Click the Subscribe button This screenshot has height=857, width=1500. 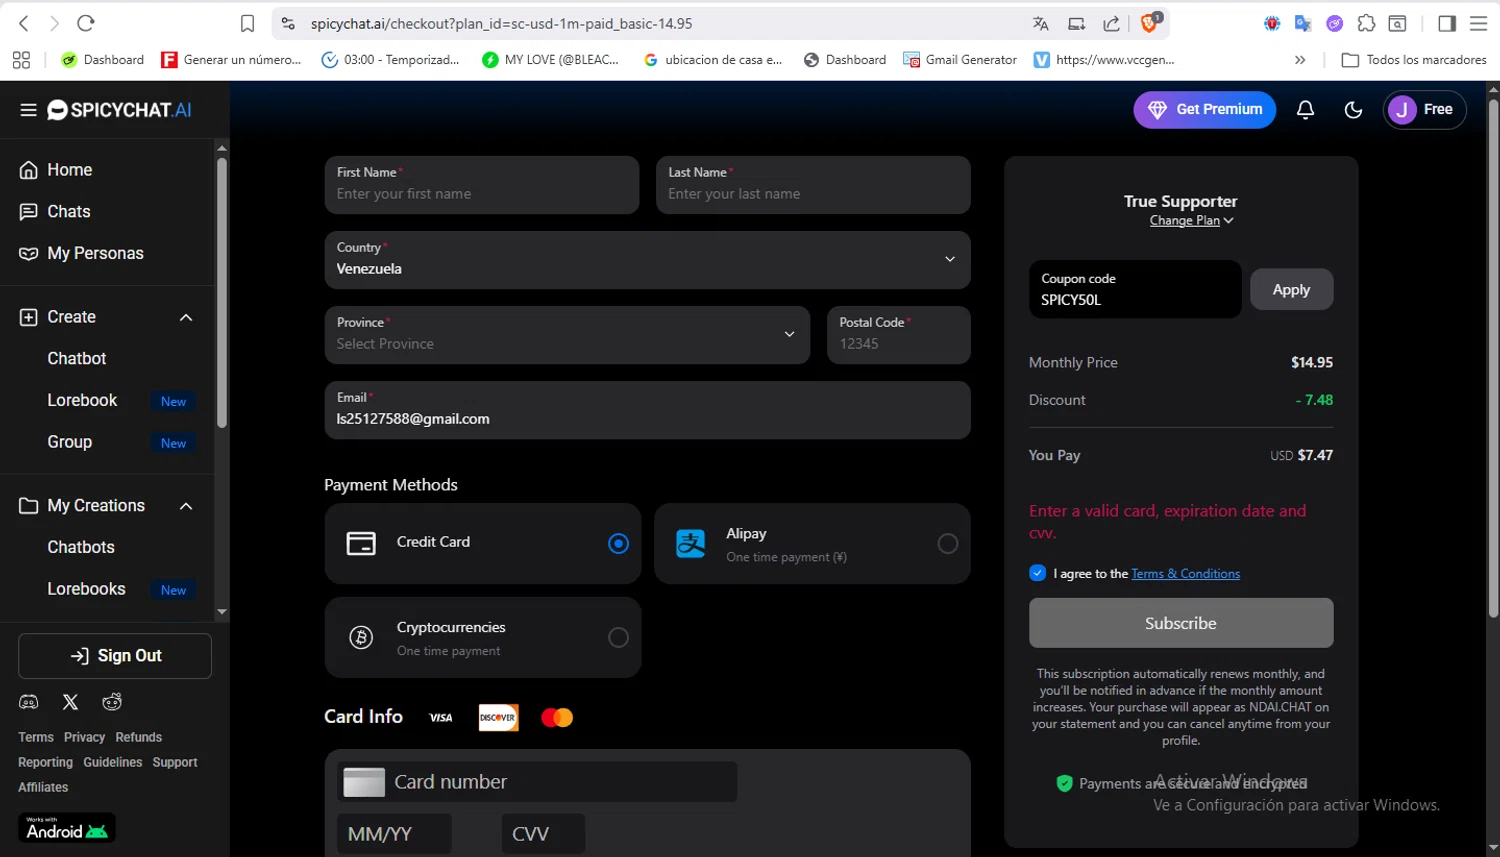click(1181, 623)
